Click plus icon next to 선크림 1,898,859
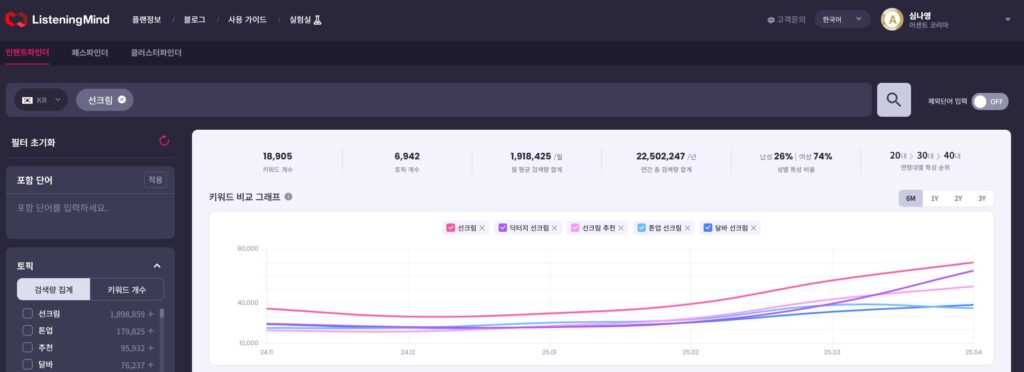Viewport: 1024px width, 372px height. point(151,314)
